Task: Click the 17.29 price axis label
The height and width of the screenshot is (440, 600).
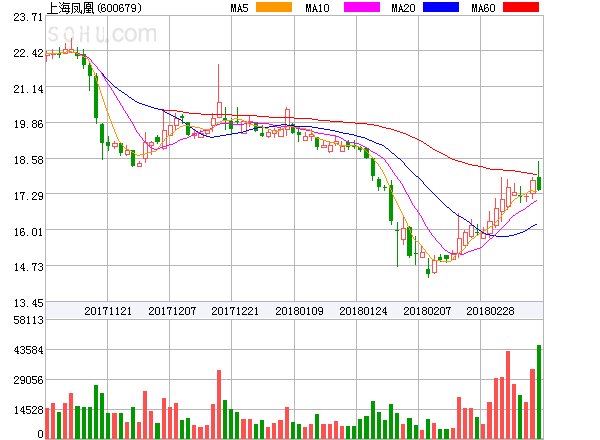Action: point(28,196)
